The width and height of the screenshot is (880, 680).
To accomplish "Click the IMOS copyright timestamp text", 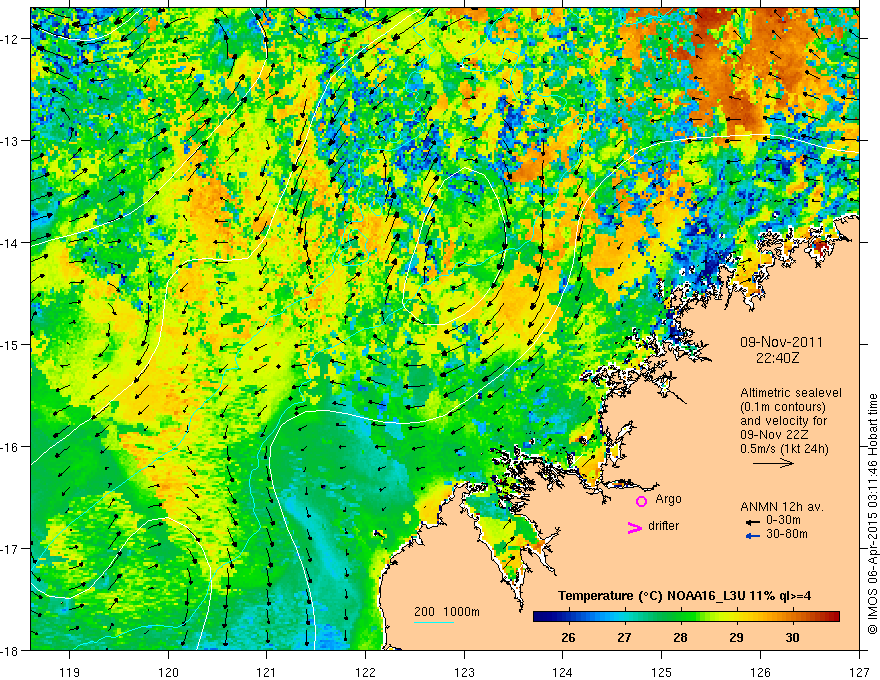I will click(x=873, y=513).
